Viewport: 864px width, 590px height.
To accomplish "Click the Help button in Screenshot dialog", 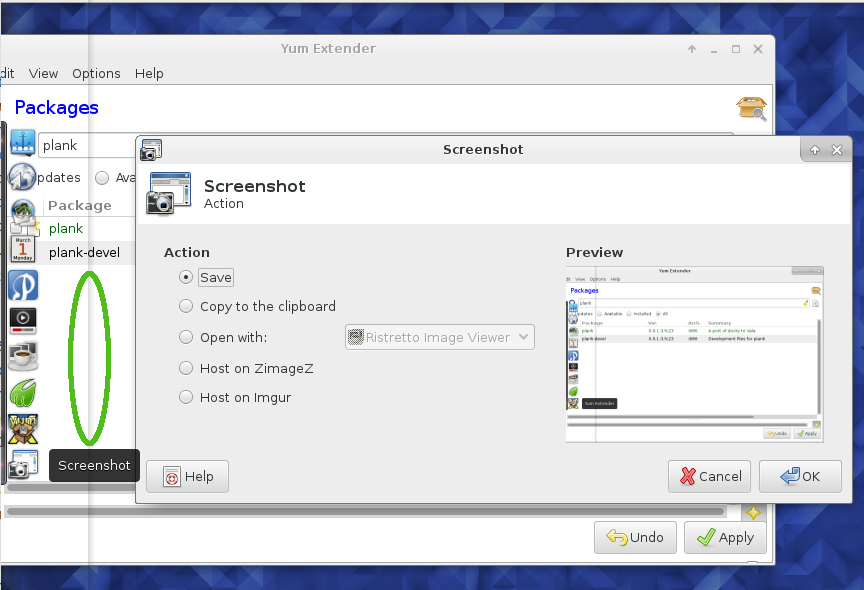I will coord(187,477).
